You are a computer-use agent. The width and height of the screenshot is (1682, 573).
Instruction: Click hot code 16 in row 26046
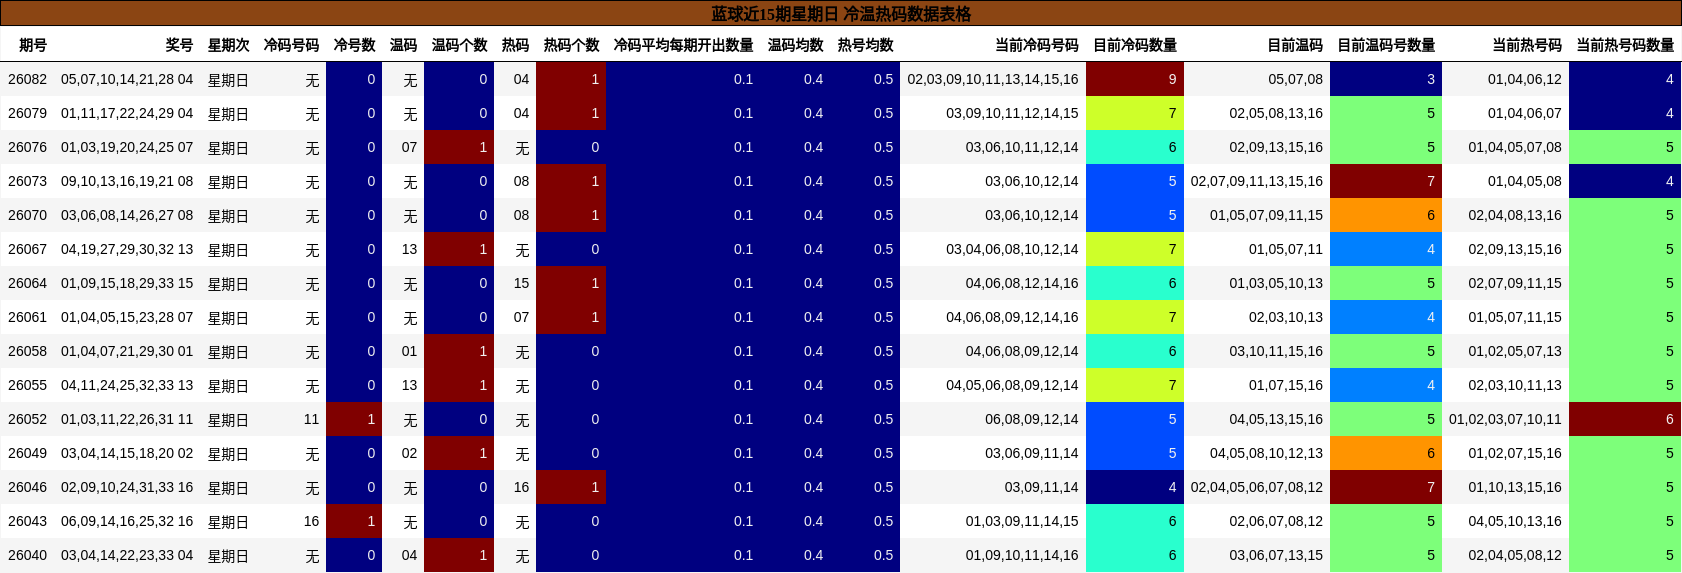point(521,487)
